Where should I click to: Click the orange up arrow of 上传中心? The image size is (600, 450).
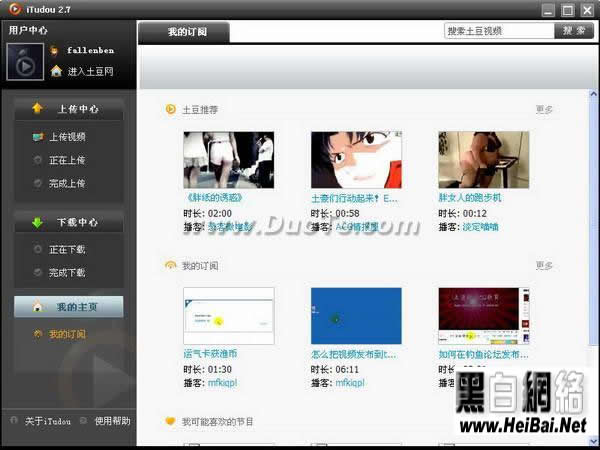click(x=37, y=108)
